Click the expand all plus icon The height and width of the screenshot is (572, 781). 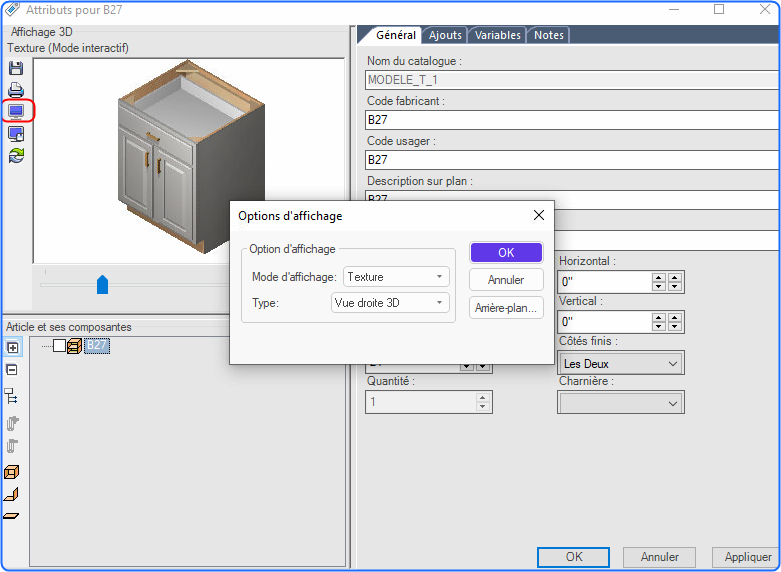click(12, 347)
